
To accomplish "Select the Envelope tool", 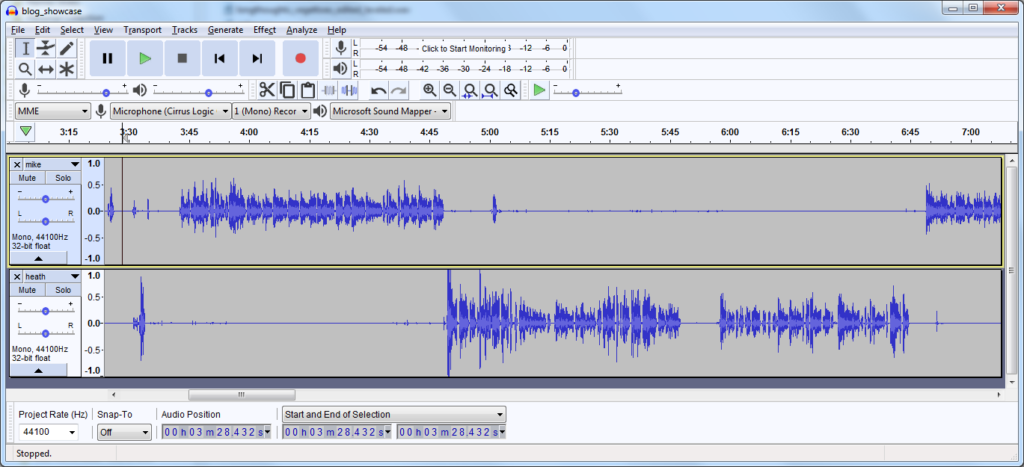I will point(46,48).
